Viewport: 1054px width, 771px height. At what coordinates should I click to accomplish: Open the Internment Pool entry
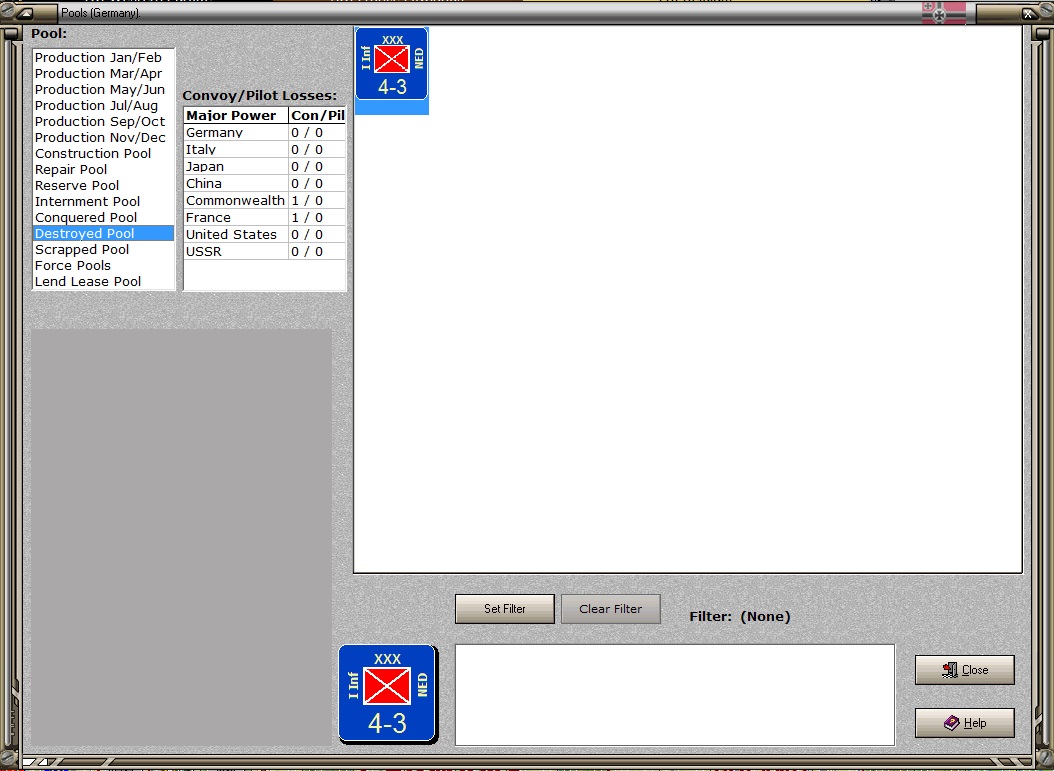104,202
